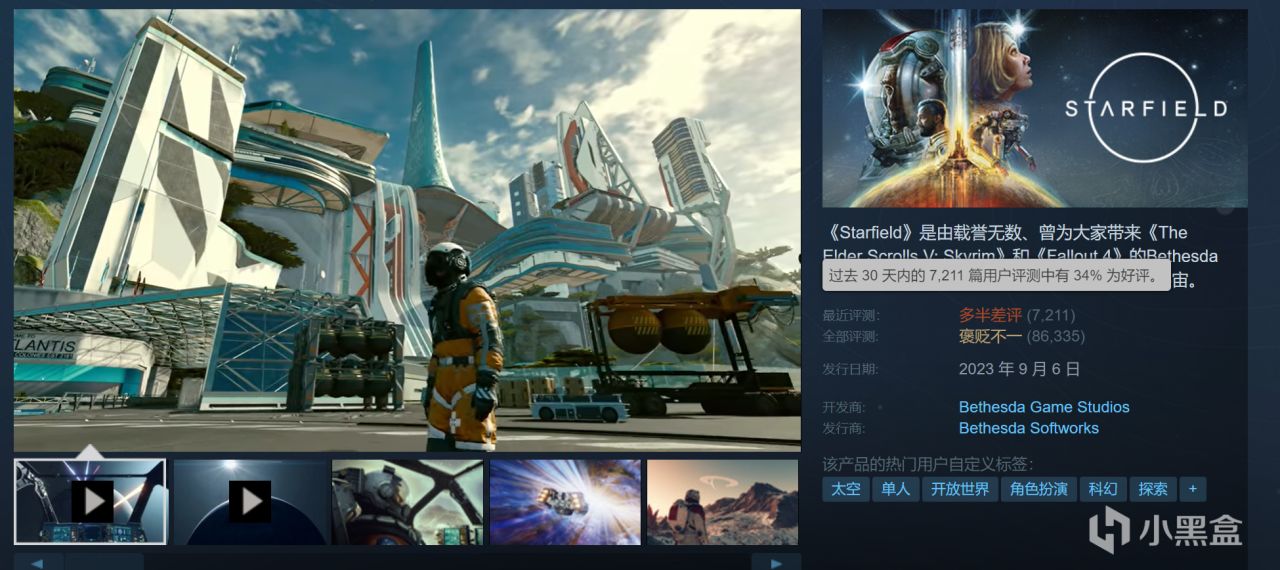Click the release date 2023 年 9 月 6 日

[1020, 369]
